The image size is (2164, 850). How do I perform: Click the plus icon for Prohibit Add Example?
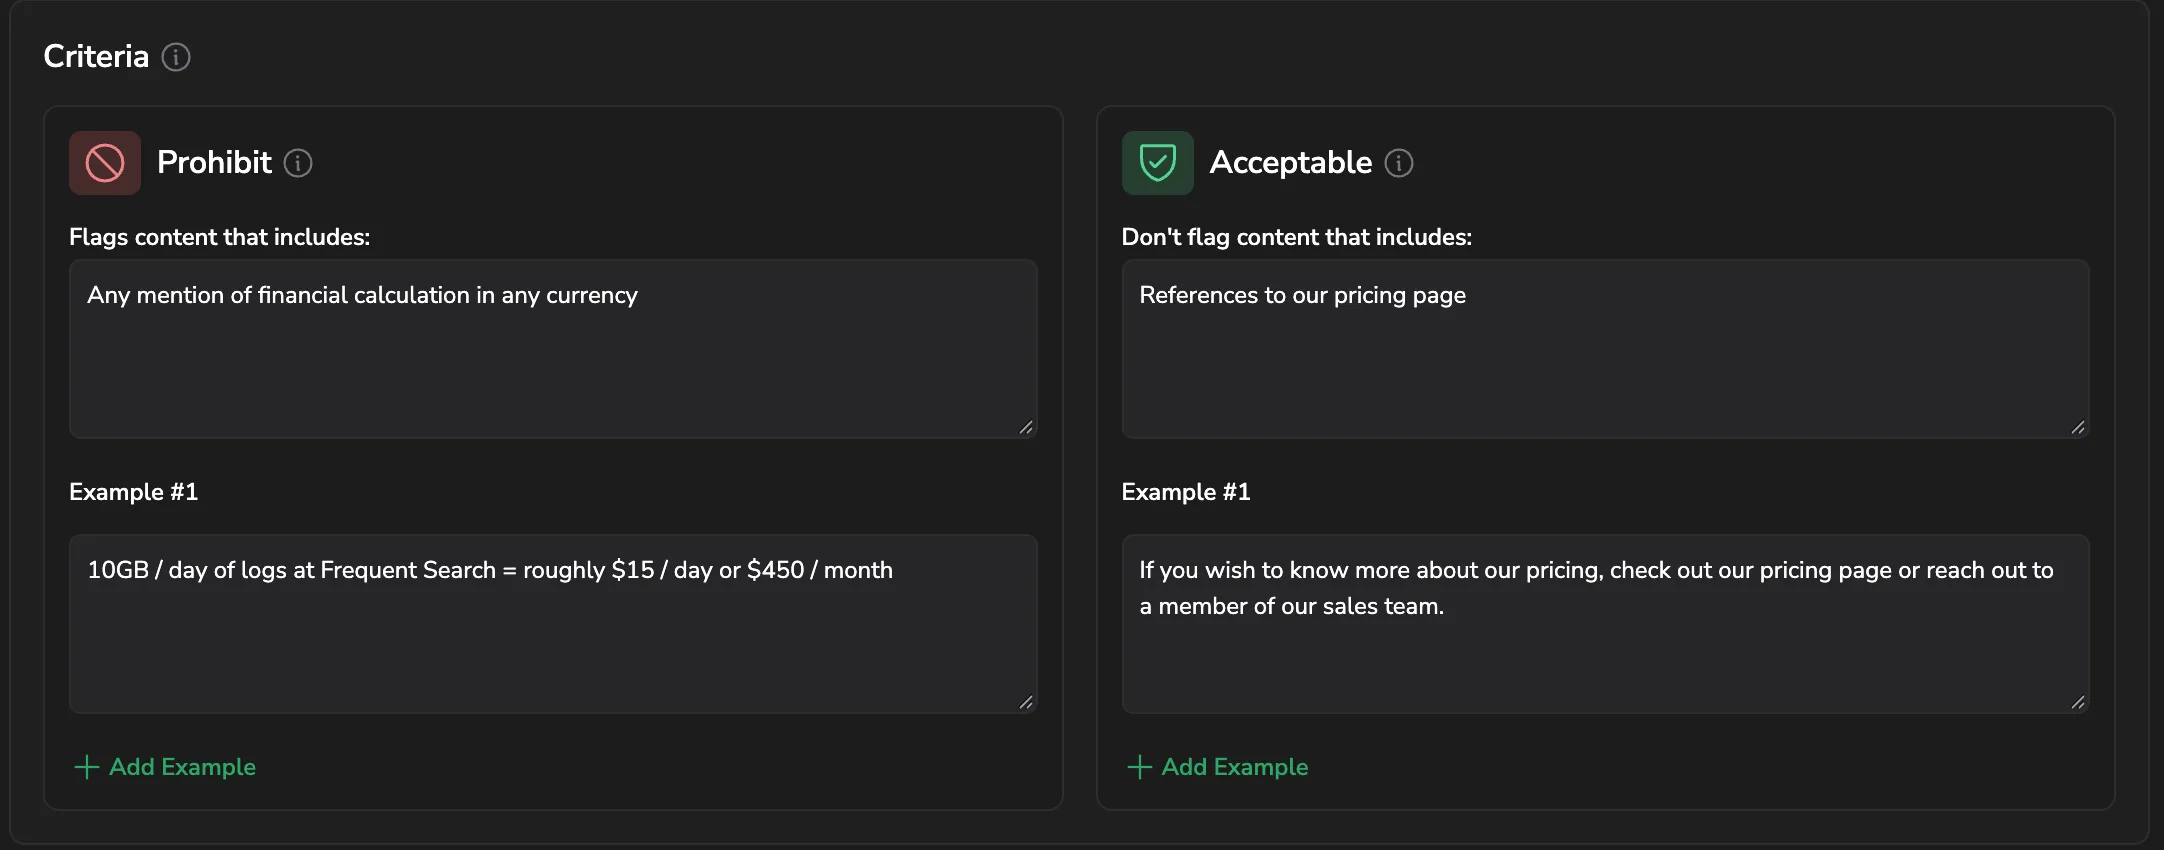point(87,767)
